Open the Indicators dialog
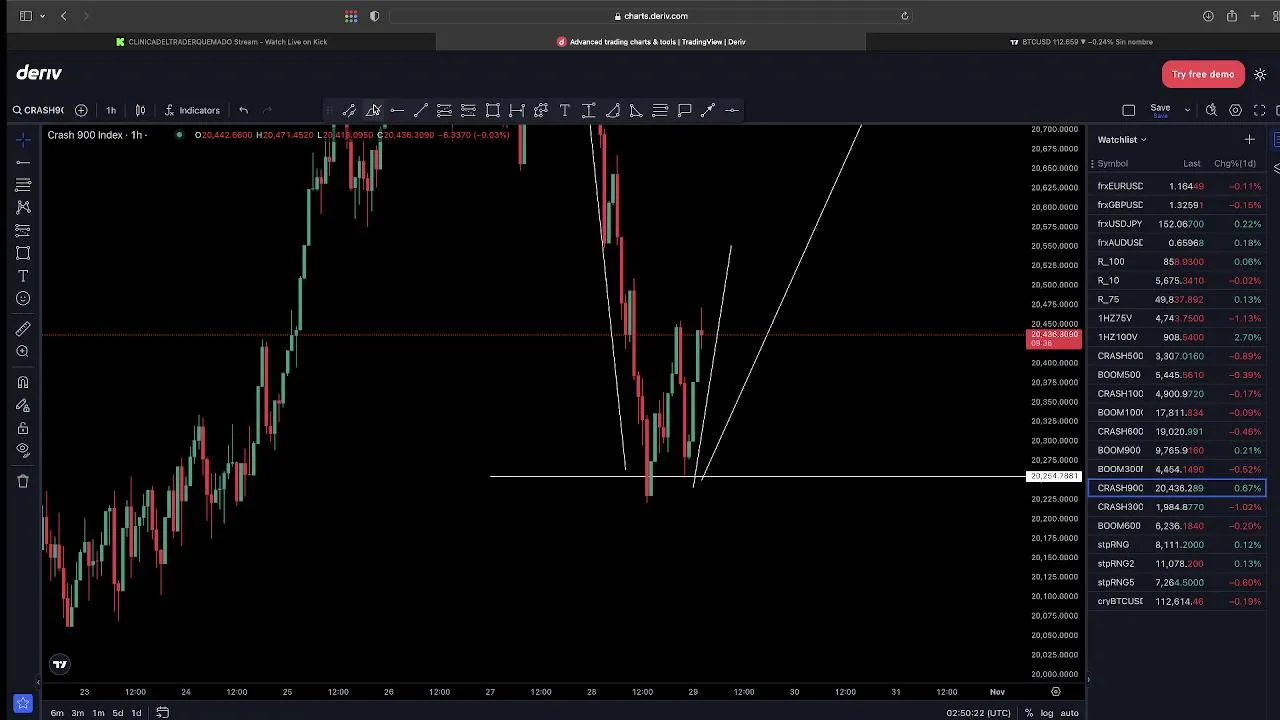The width and height of the screenshot is (1280, 720). [192, 110]
